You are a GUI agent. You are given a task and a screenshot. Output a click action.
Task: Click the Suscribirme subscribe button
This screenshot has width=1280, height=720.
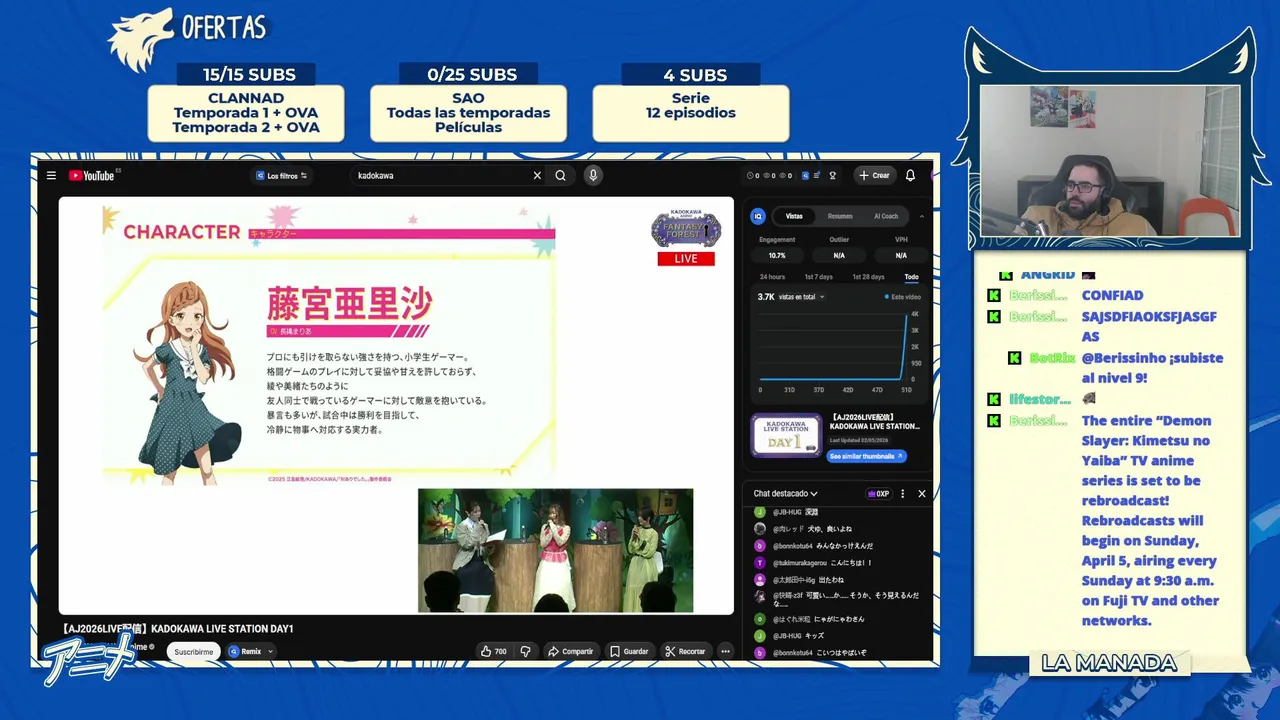[193, 651]
